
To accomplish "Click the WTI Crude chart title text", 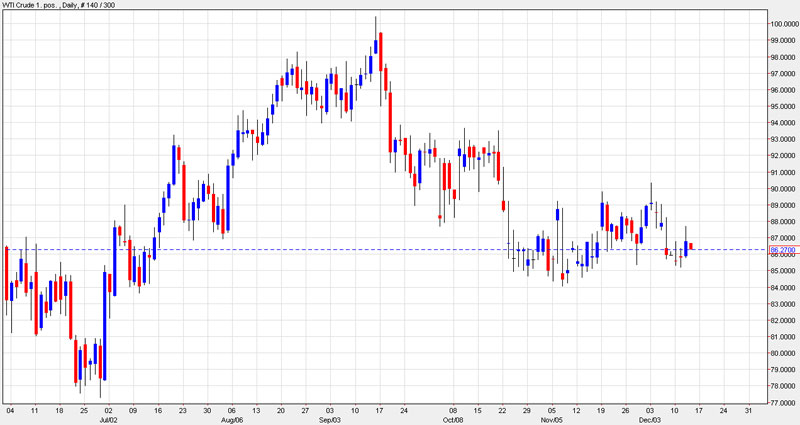I will 59,5.
